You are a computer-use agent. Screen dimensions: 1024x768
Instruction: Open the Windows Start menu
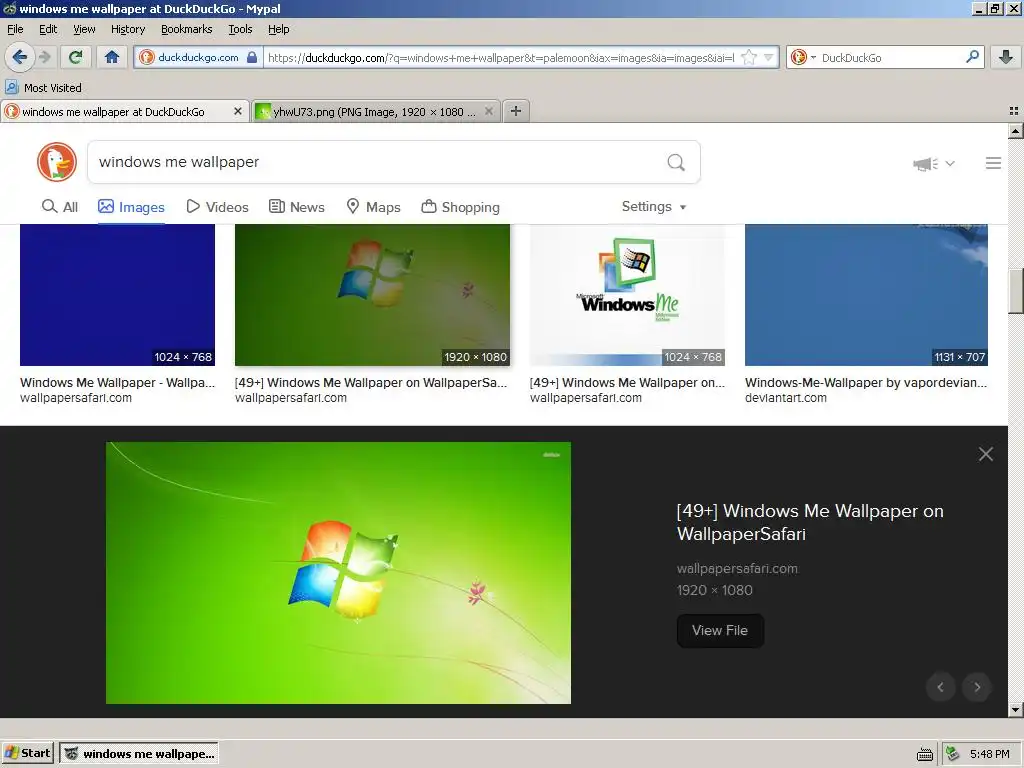pyautogui.click(x=28, y=753)
